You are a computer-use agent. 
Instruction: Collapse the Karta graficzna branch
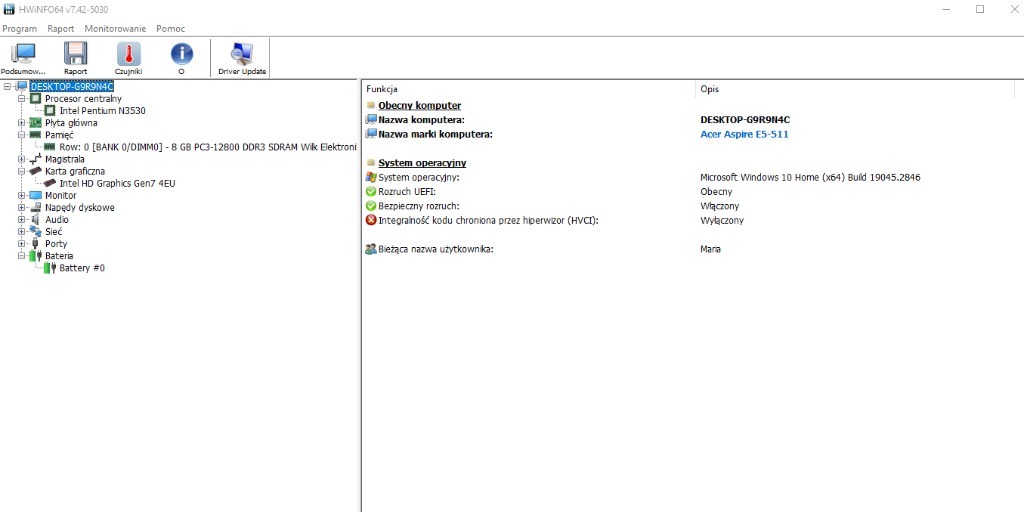pos(22,171)
